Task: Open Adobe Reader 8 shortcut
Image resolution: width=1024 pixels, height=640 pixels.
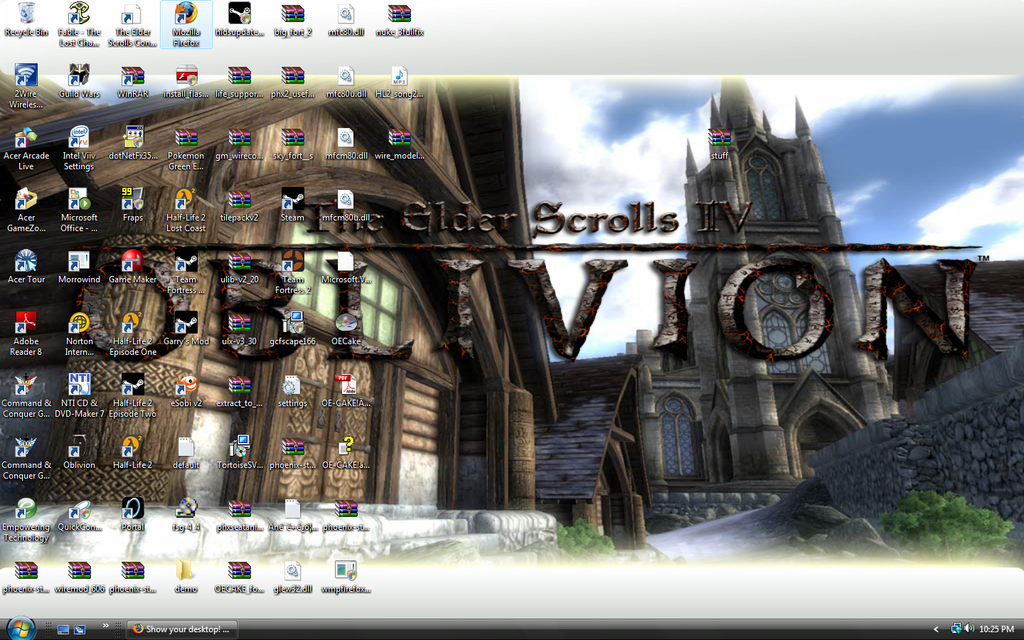Action: click(x=26, y=334)
